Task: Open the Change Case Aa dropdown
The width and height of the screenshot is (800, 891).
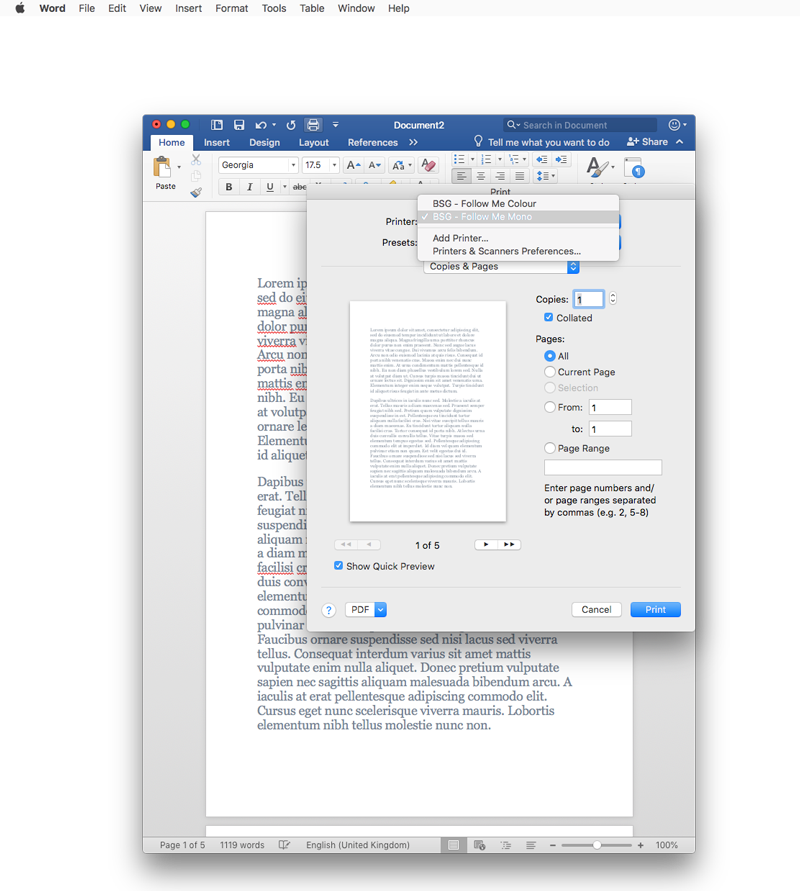Action: point(401,165)
